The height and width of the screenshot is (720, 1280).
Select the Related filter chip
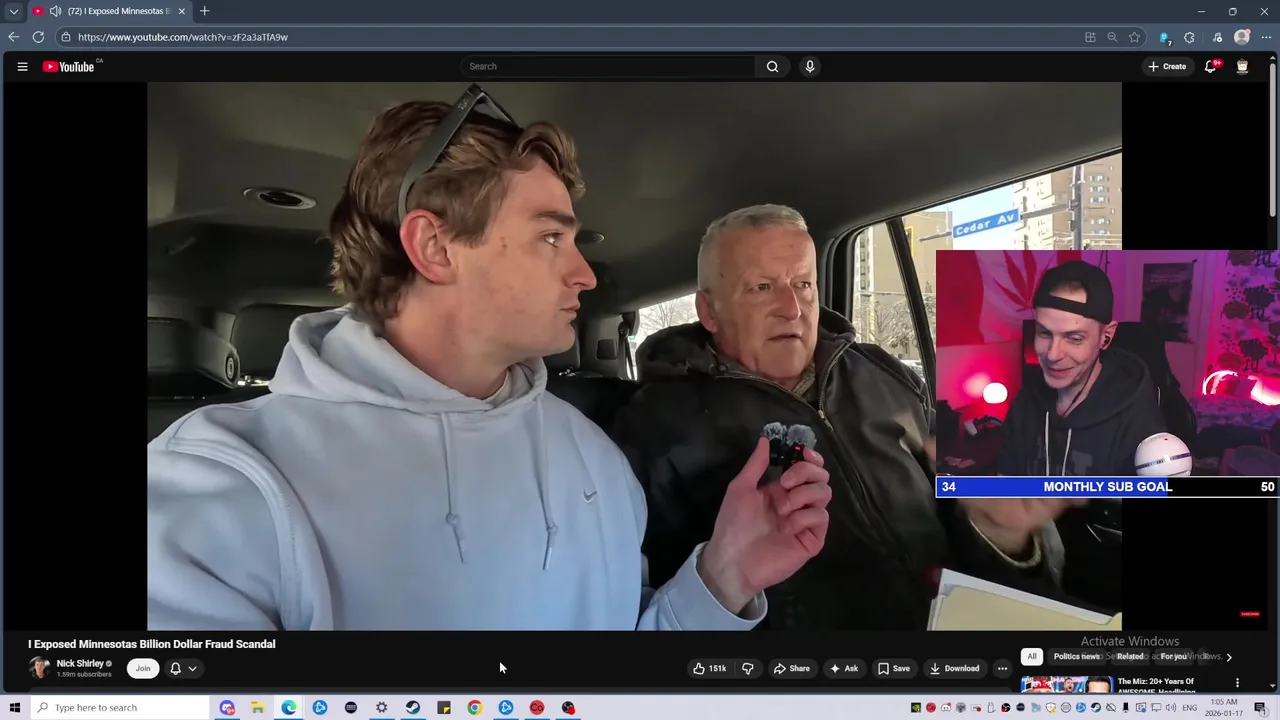tap(1130, 657)
